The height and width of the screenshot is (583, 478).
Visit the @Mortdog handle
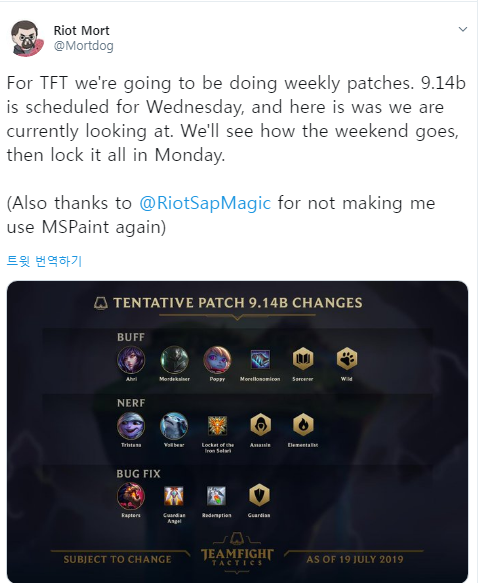[84, 46]
